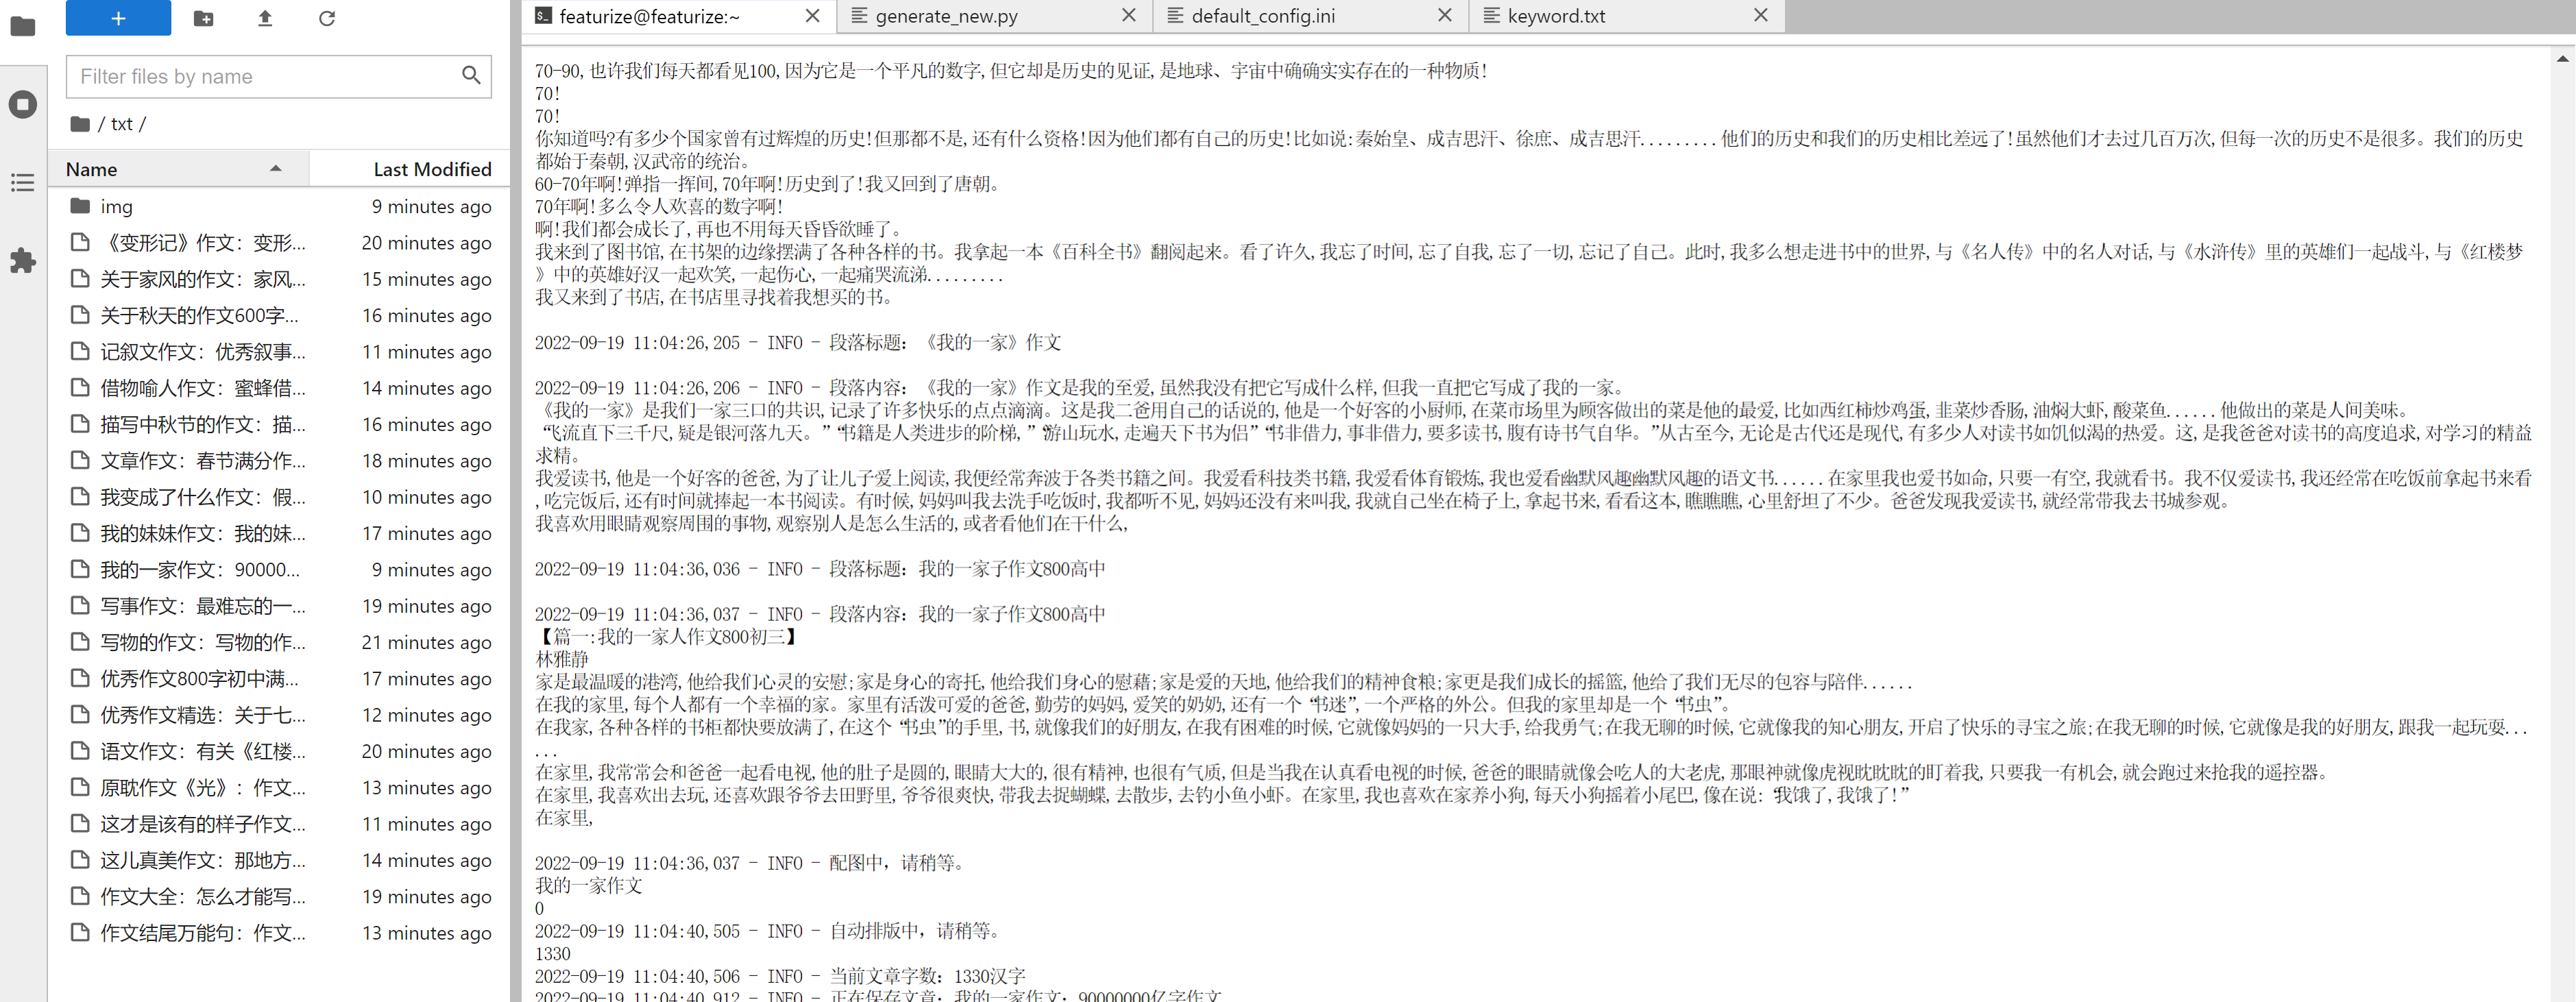Screen dimensions: 2576x1002
Task: Click the txt breadcrumb link
Action: pos(121,124)
